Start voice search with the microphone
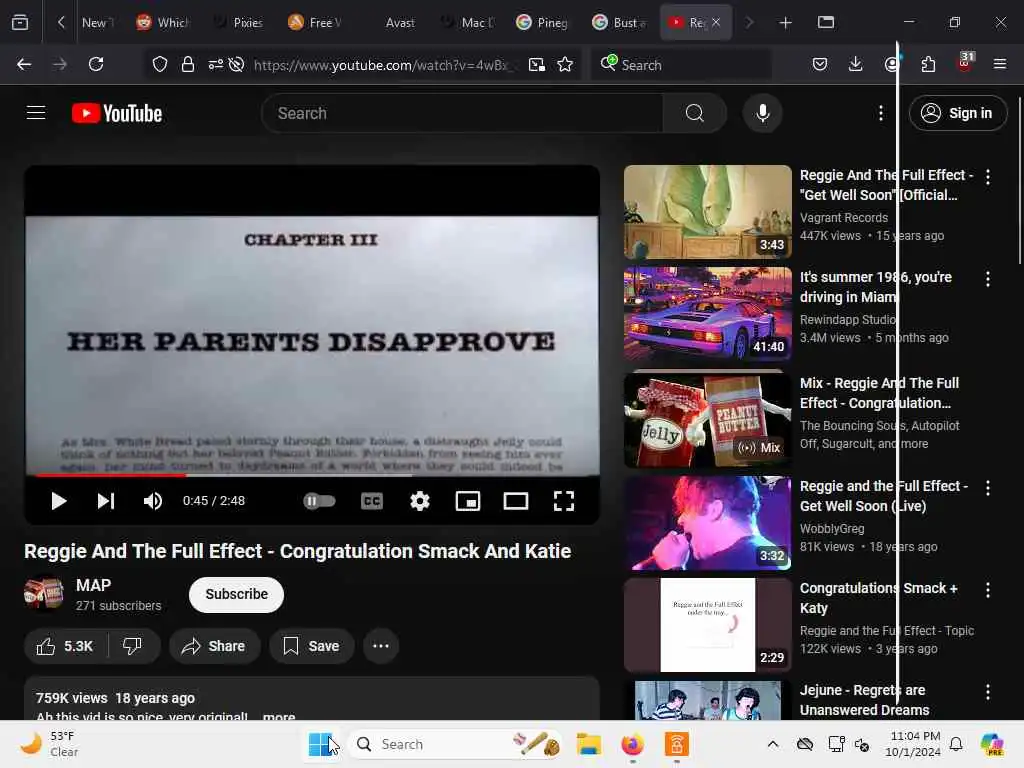This screenshot has height=768, width=1024. (762, 113)
